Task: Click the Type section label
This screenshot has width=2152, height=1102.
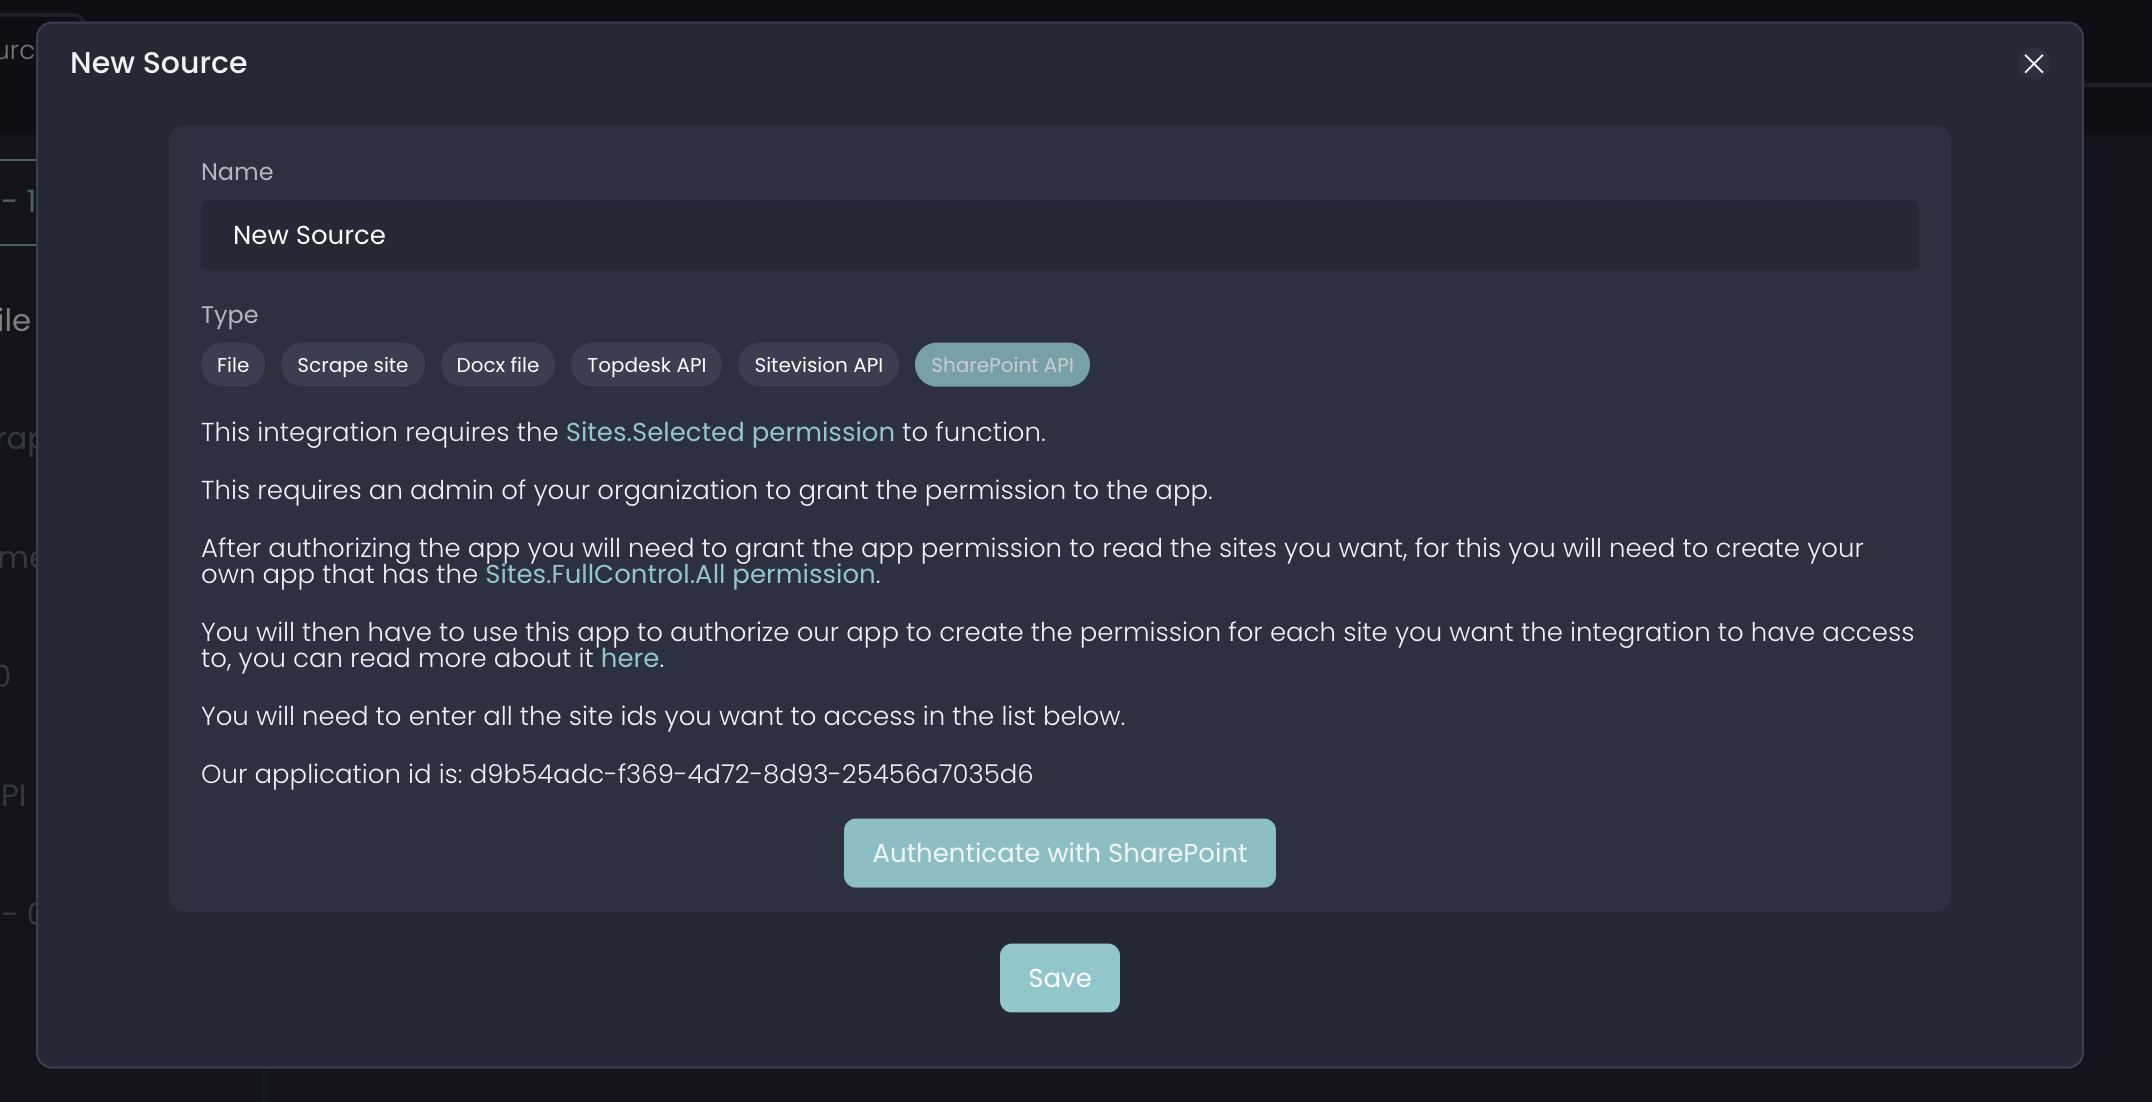Action: [229, 315]
